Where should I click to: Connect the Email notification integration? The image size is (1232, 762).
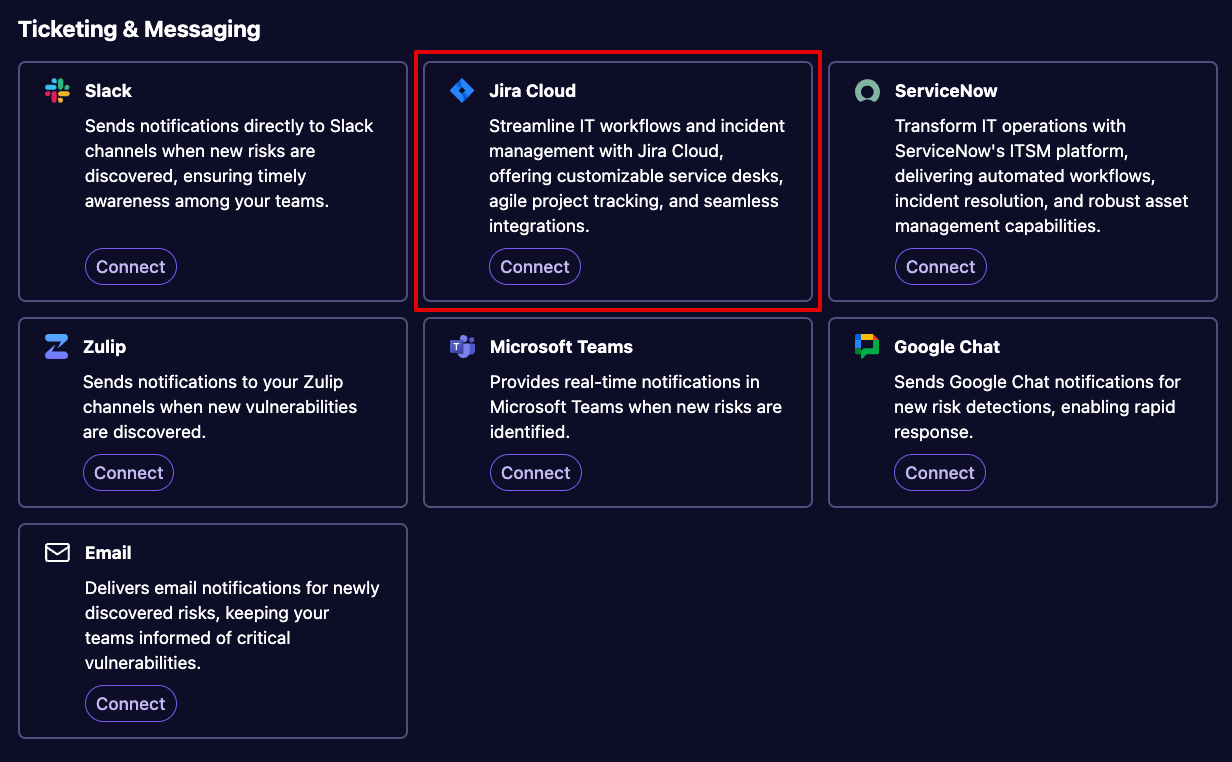click(130, 704)
